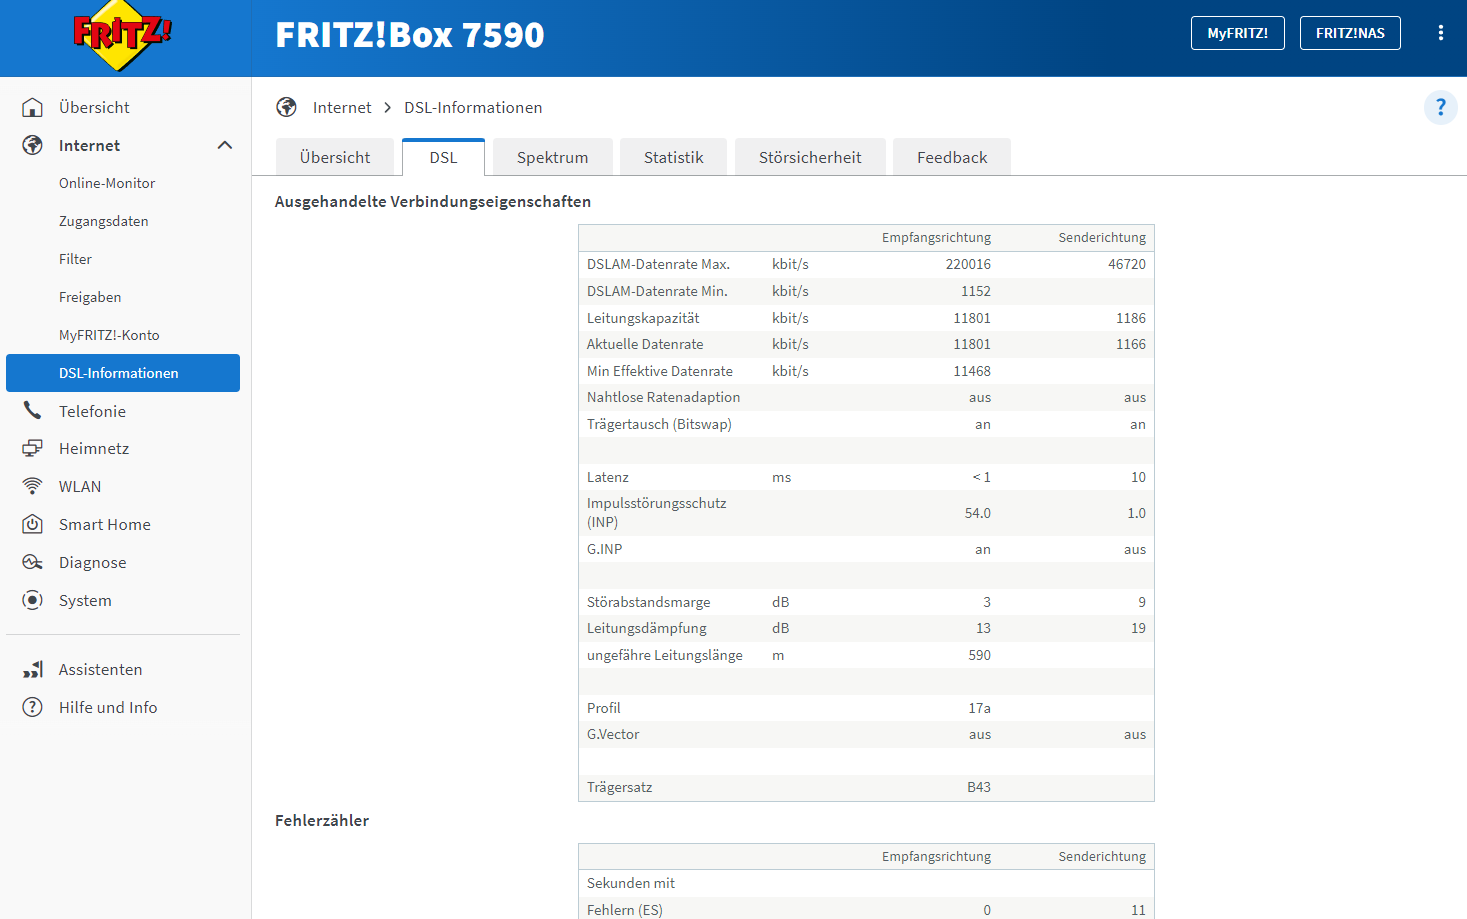
Task: Switch to the Spektrum tab
Action: click(552, 157)
